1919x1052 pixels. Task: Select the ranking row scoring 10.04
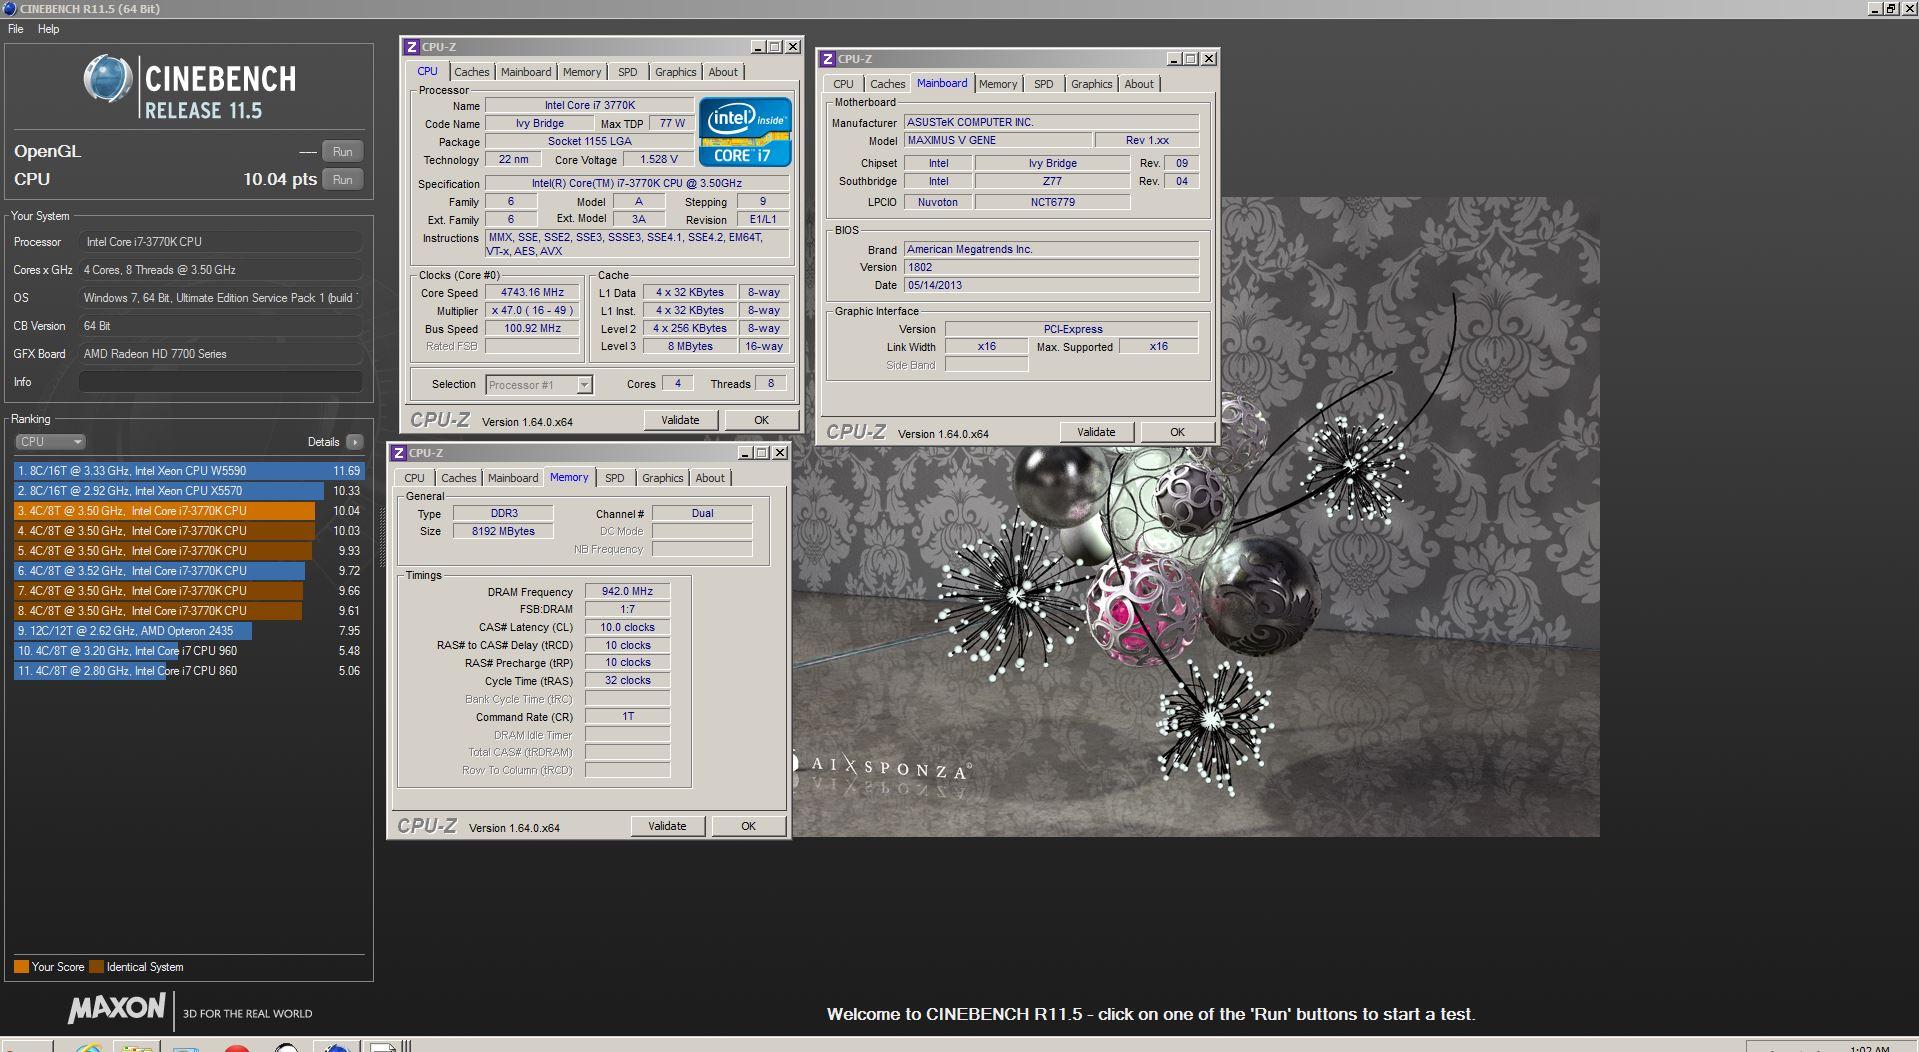(x=189, y=511)
